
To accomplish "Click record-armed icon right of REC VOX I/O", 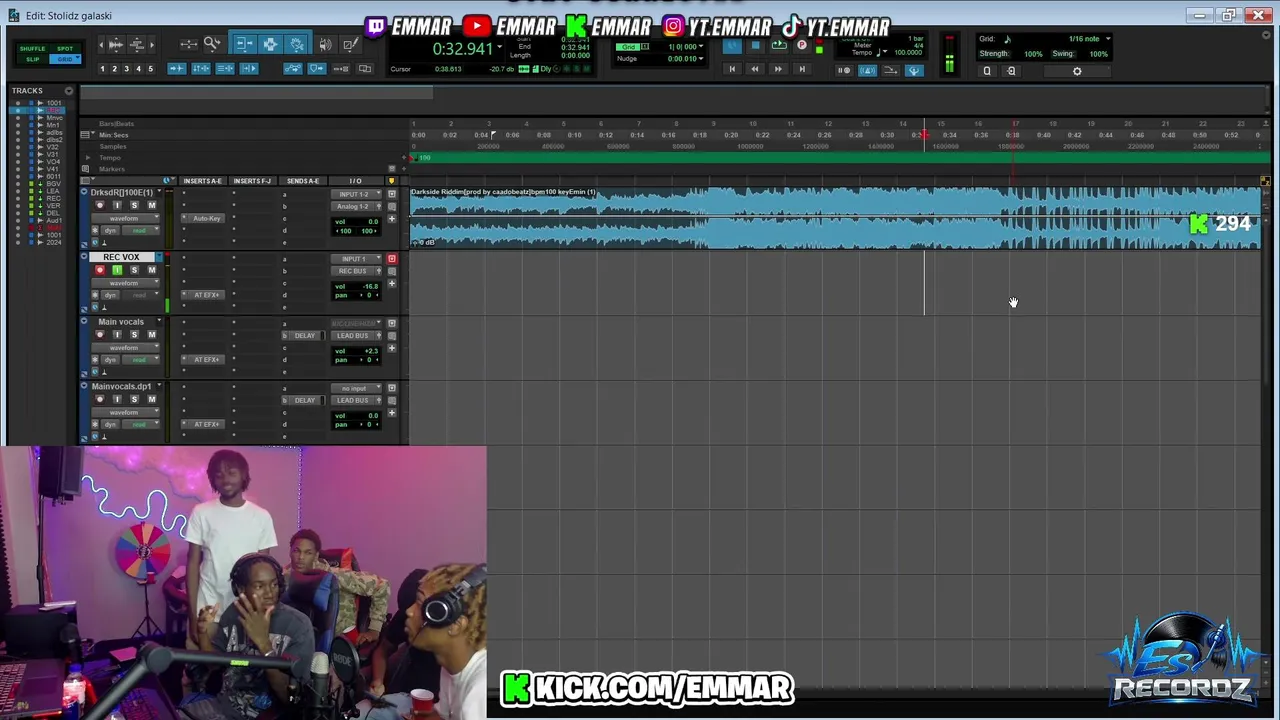I will click(x=392, y=259).
